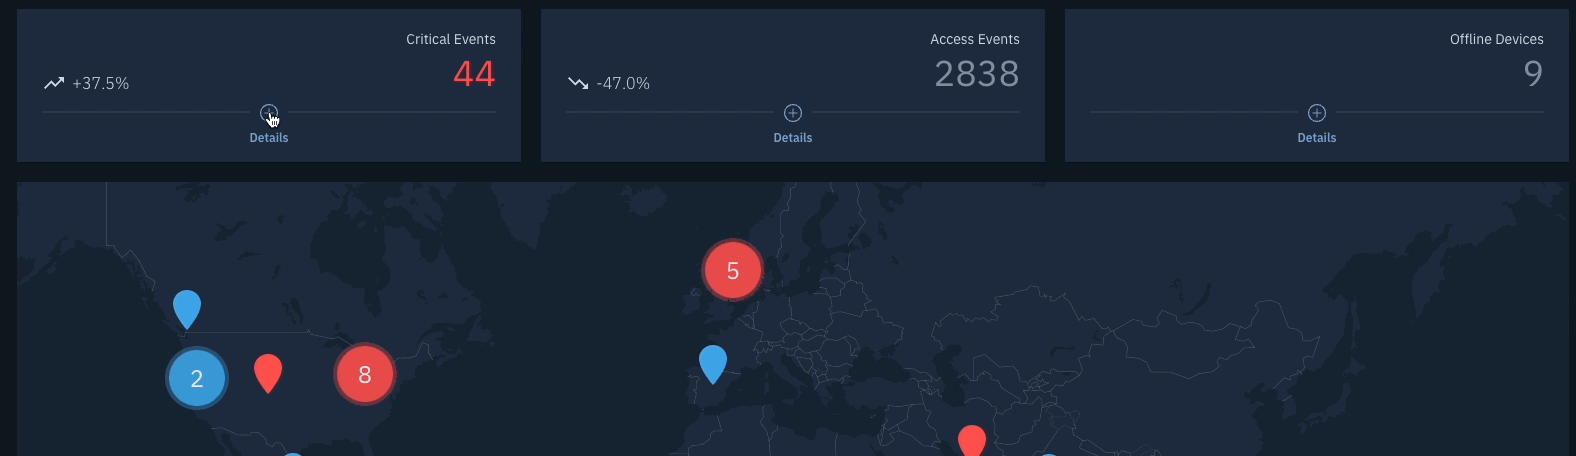Open Details link under Access Events
1576x456 pixels.
793,138
